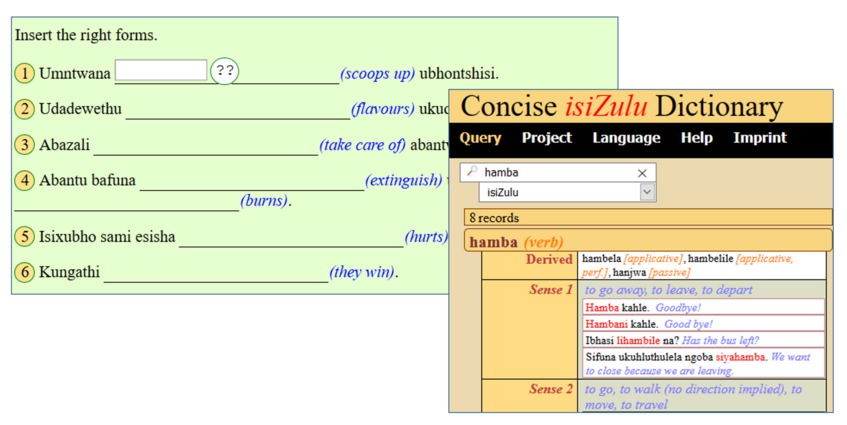Click the blank line after Udadewethu
Image resolution: width=847 pixels, height=425 pixels.
pyautogui.click(x=238, y=111)
